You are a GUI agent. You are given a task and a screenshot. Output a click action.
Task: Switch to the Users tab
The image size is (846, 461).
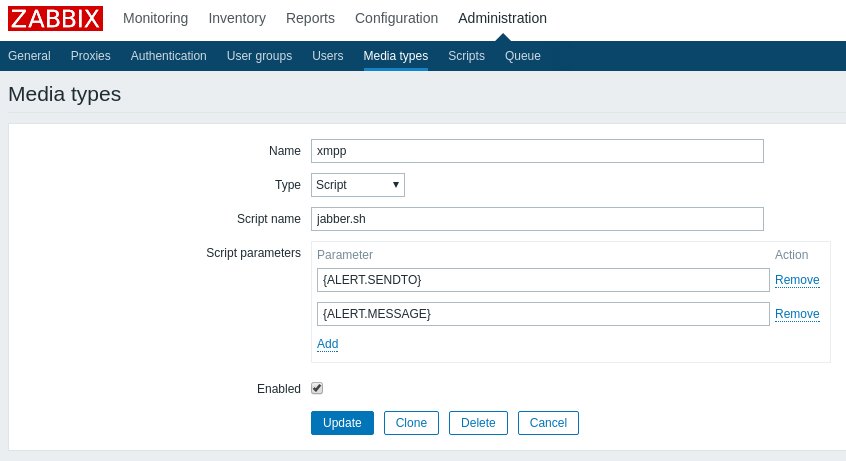328,56
